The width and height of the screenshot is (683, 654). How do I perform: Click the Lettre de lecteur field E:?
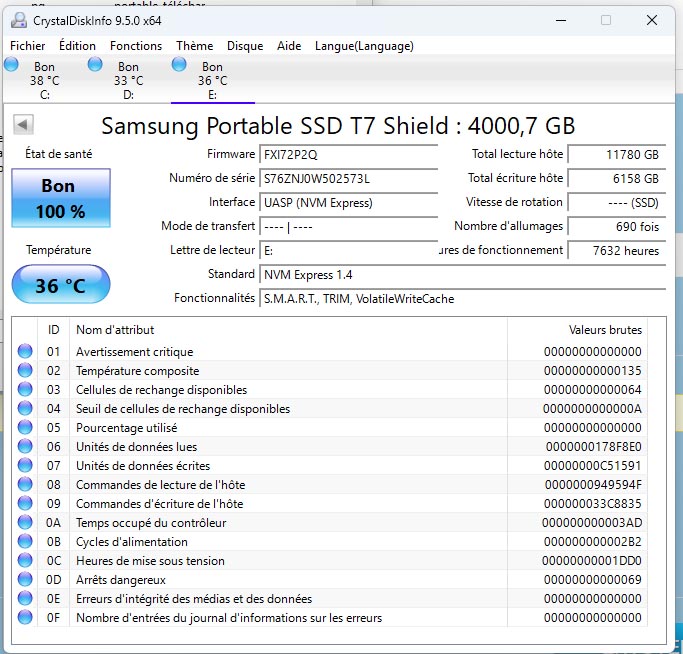point(348,251)
